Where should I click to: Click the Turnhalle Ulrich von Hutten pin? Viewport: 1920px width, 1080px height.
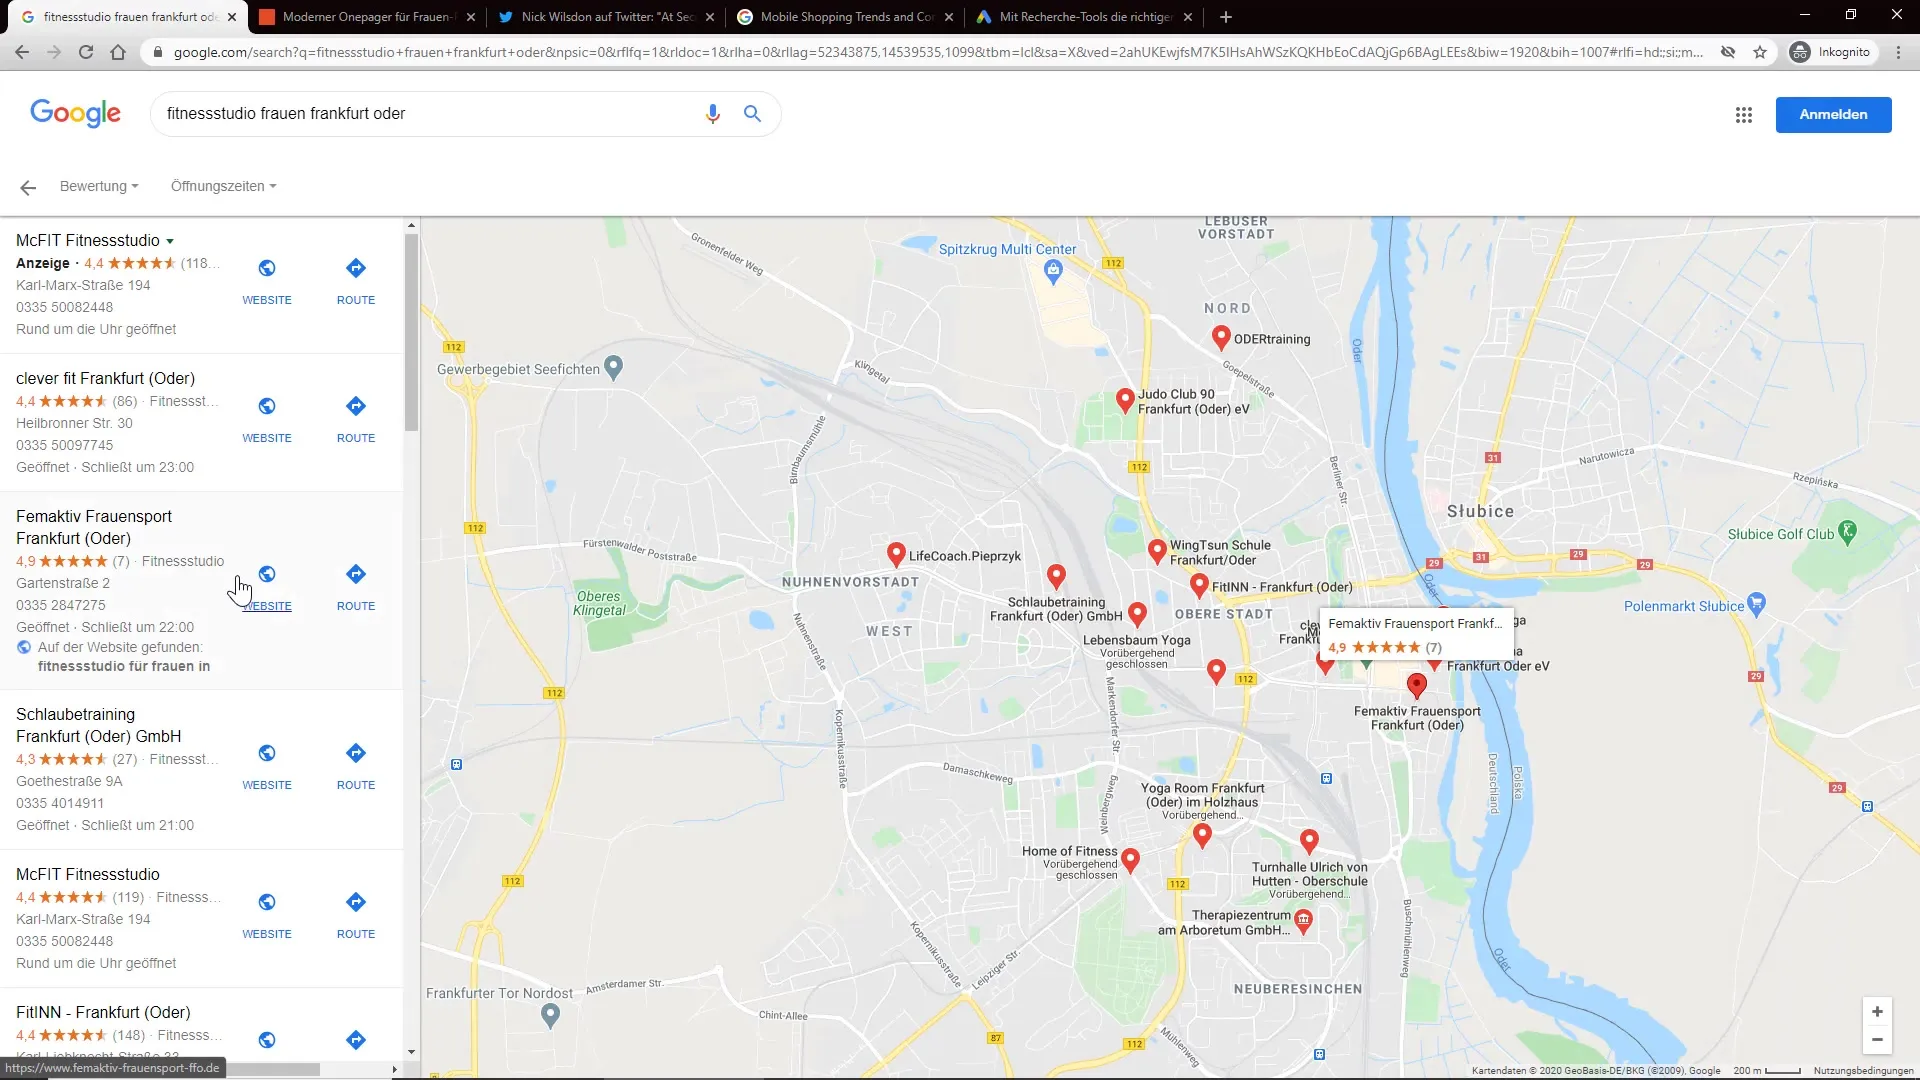(1309, 841)
